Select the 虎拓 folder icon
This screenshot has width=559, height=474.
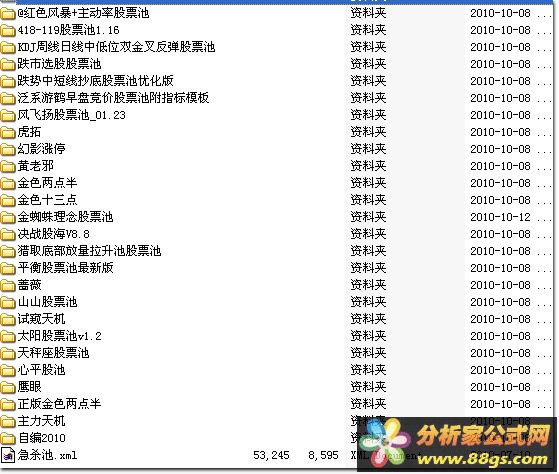tap(7, 133)
